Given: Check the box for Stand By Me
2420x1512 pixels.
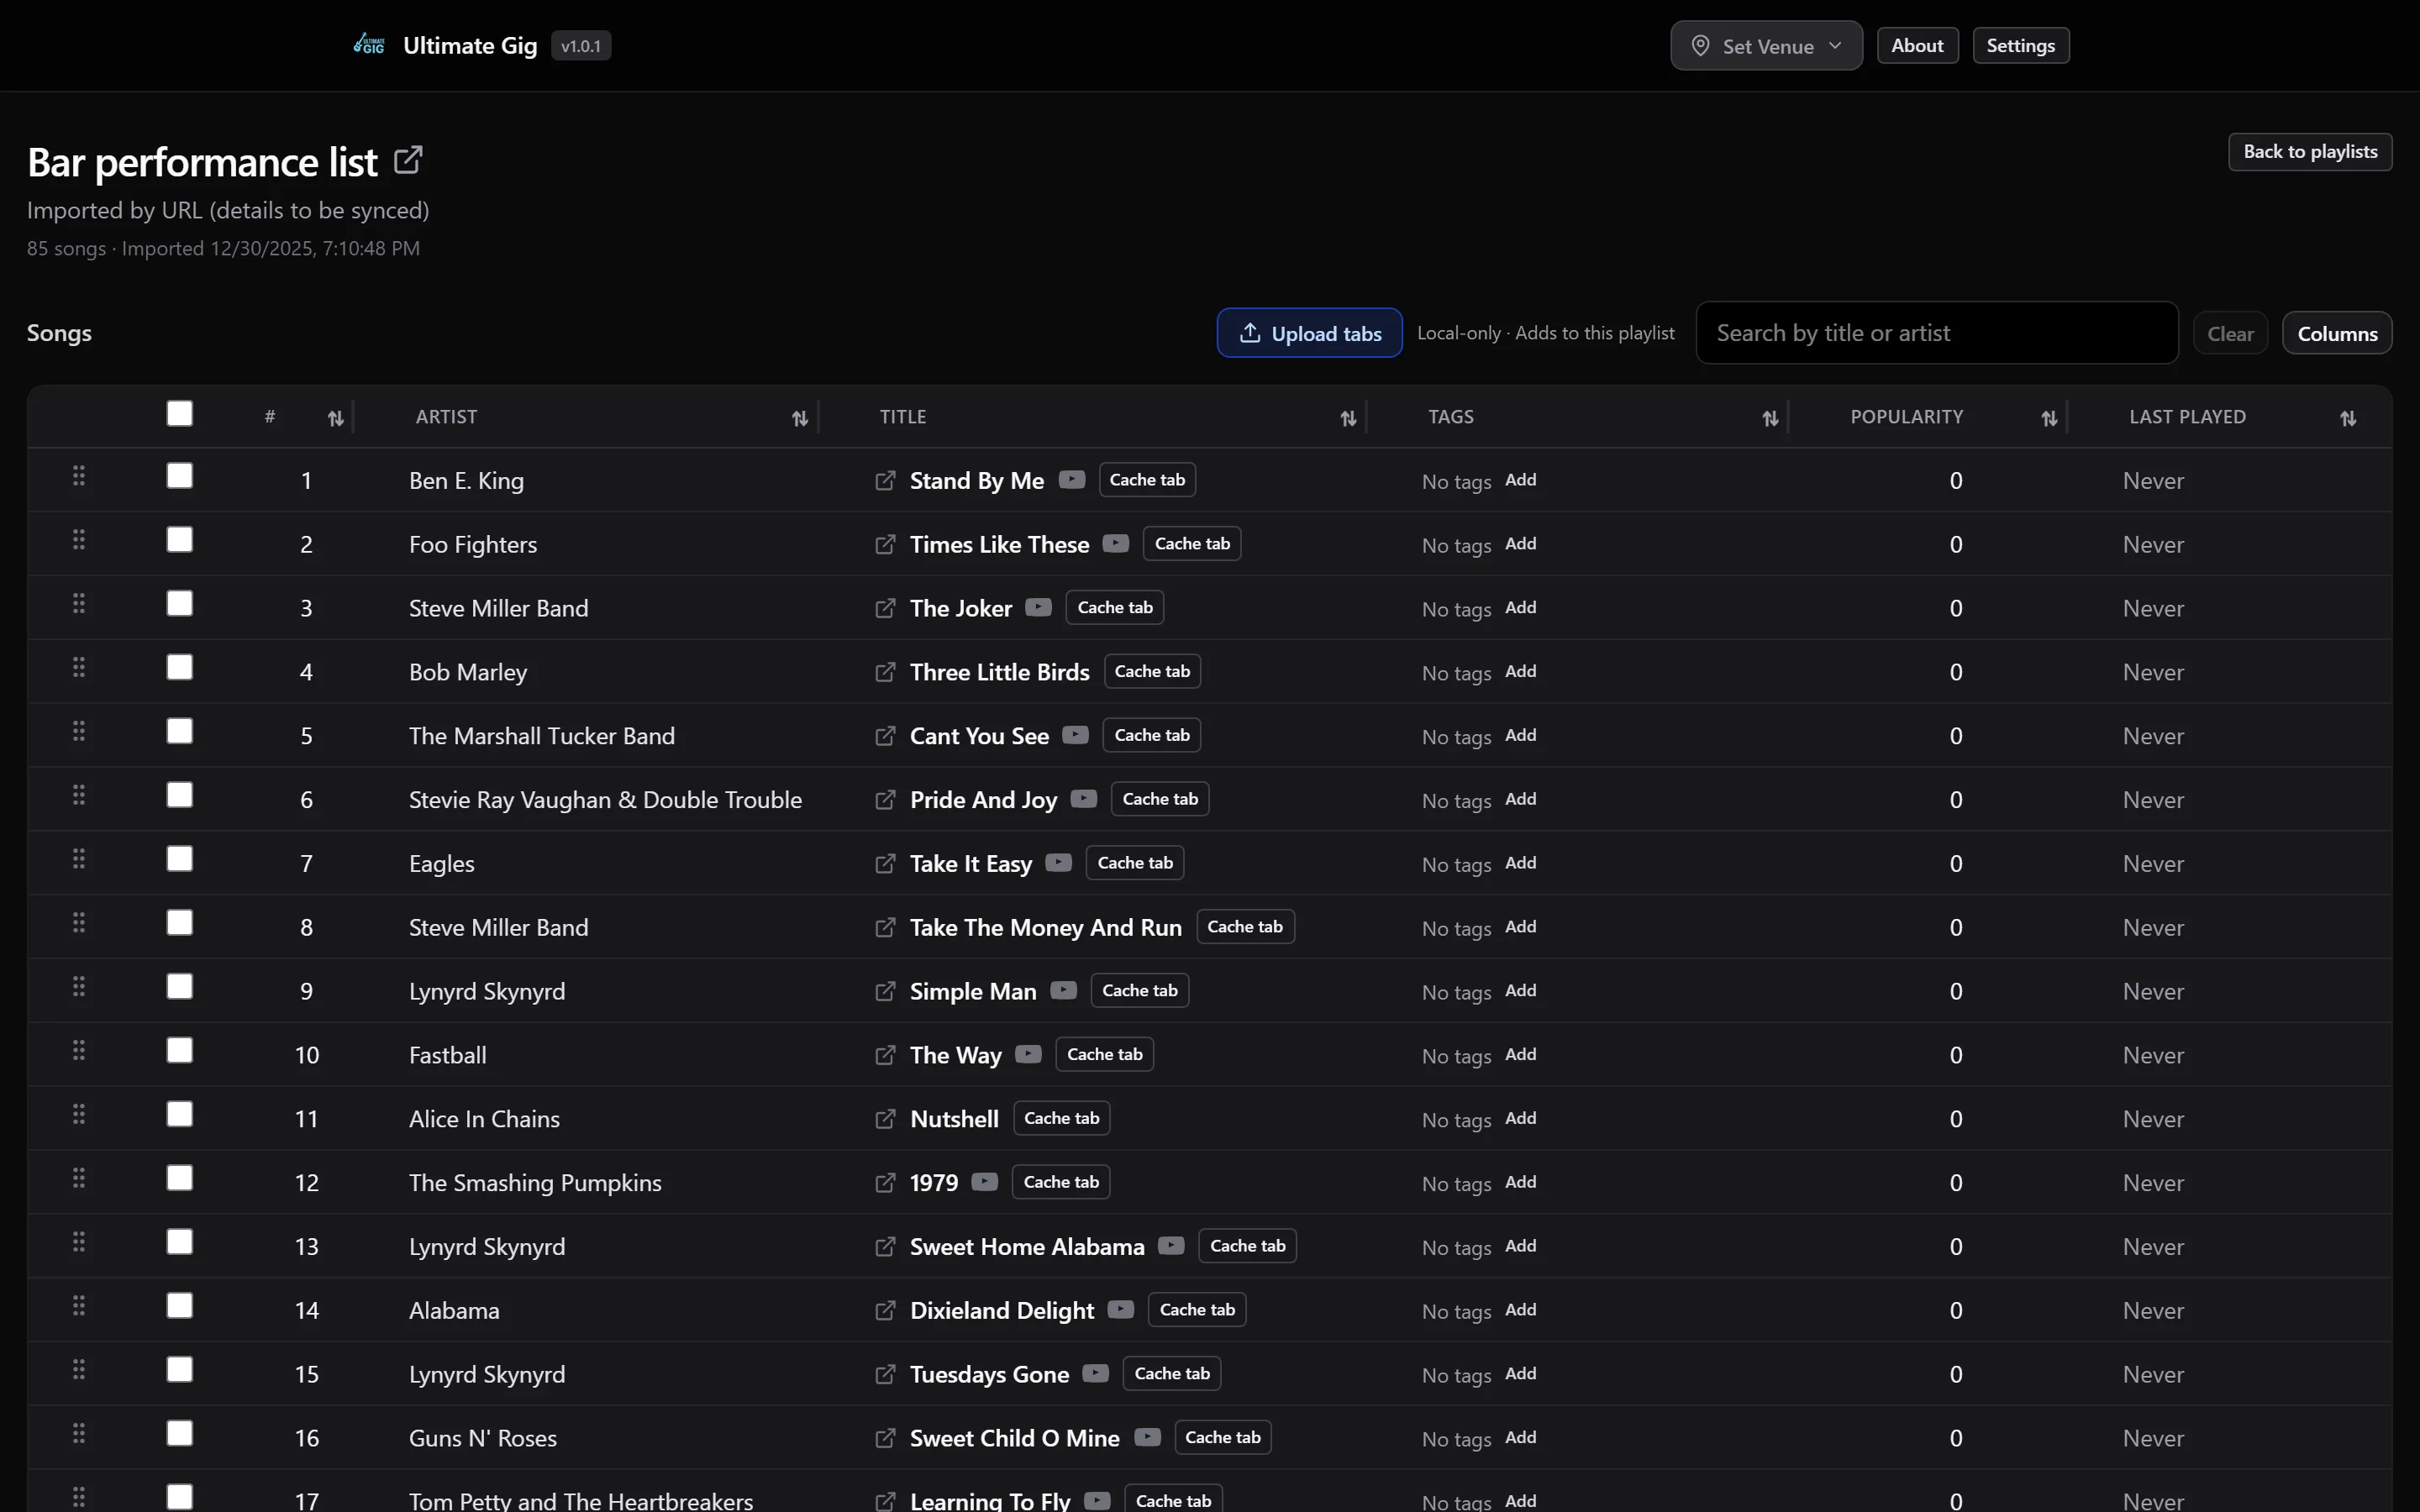Looking at the screenshot, I should click(180, 476).
